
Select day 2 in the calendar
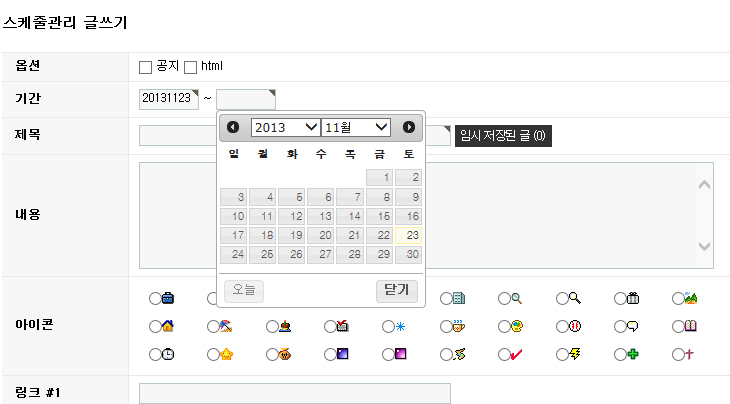click(408, 177)
